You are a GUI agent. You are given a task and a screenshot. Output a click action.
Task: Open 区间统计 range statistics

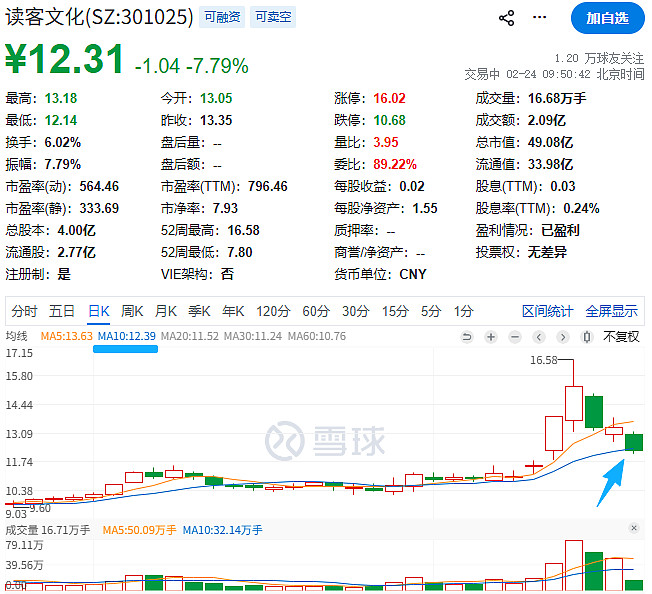(x=547, y=311)
